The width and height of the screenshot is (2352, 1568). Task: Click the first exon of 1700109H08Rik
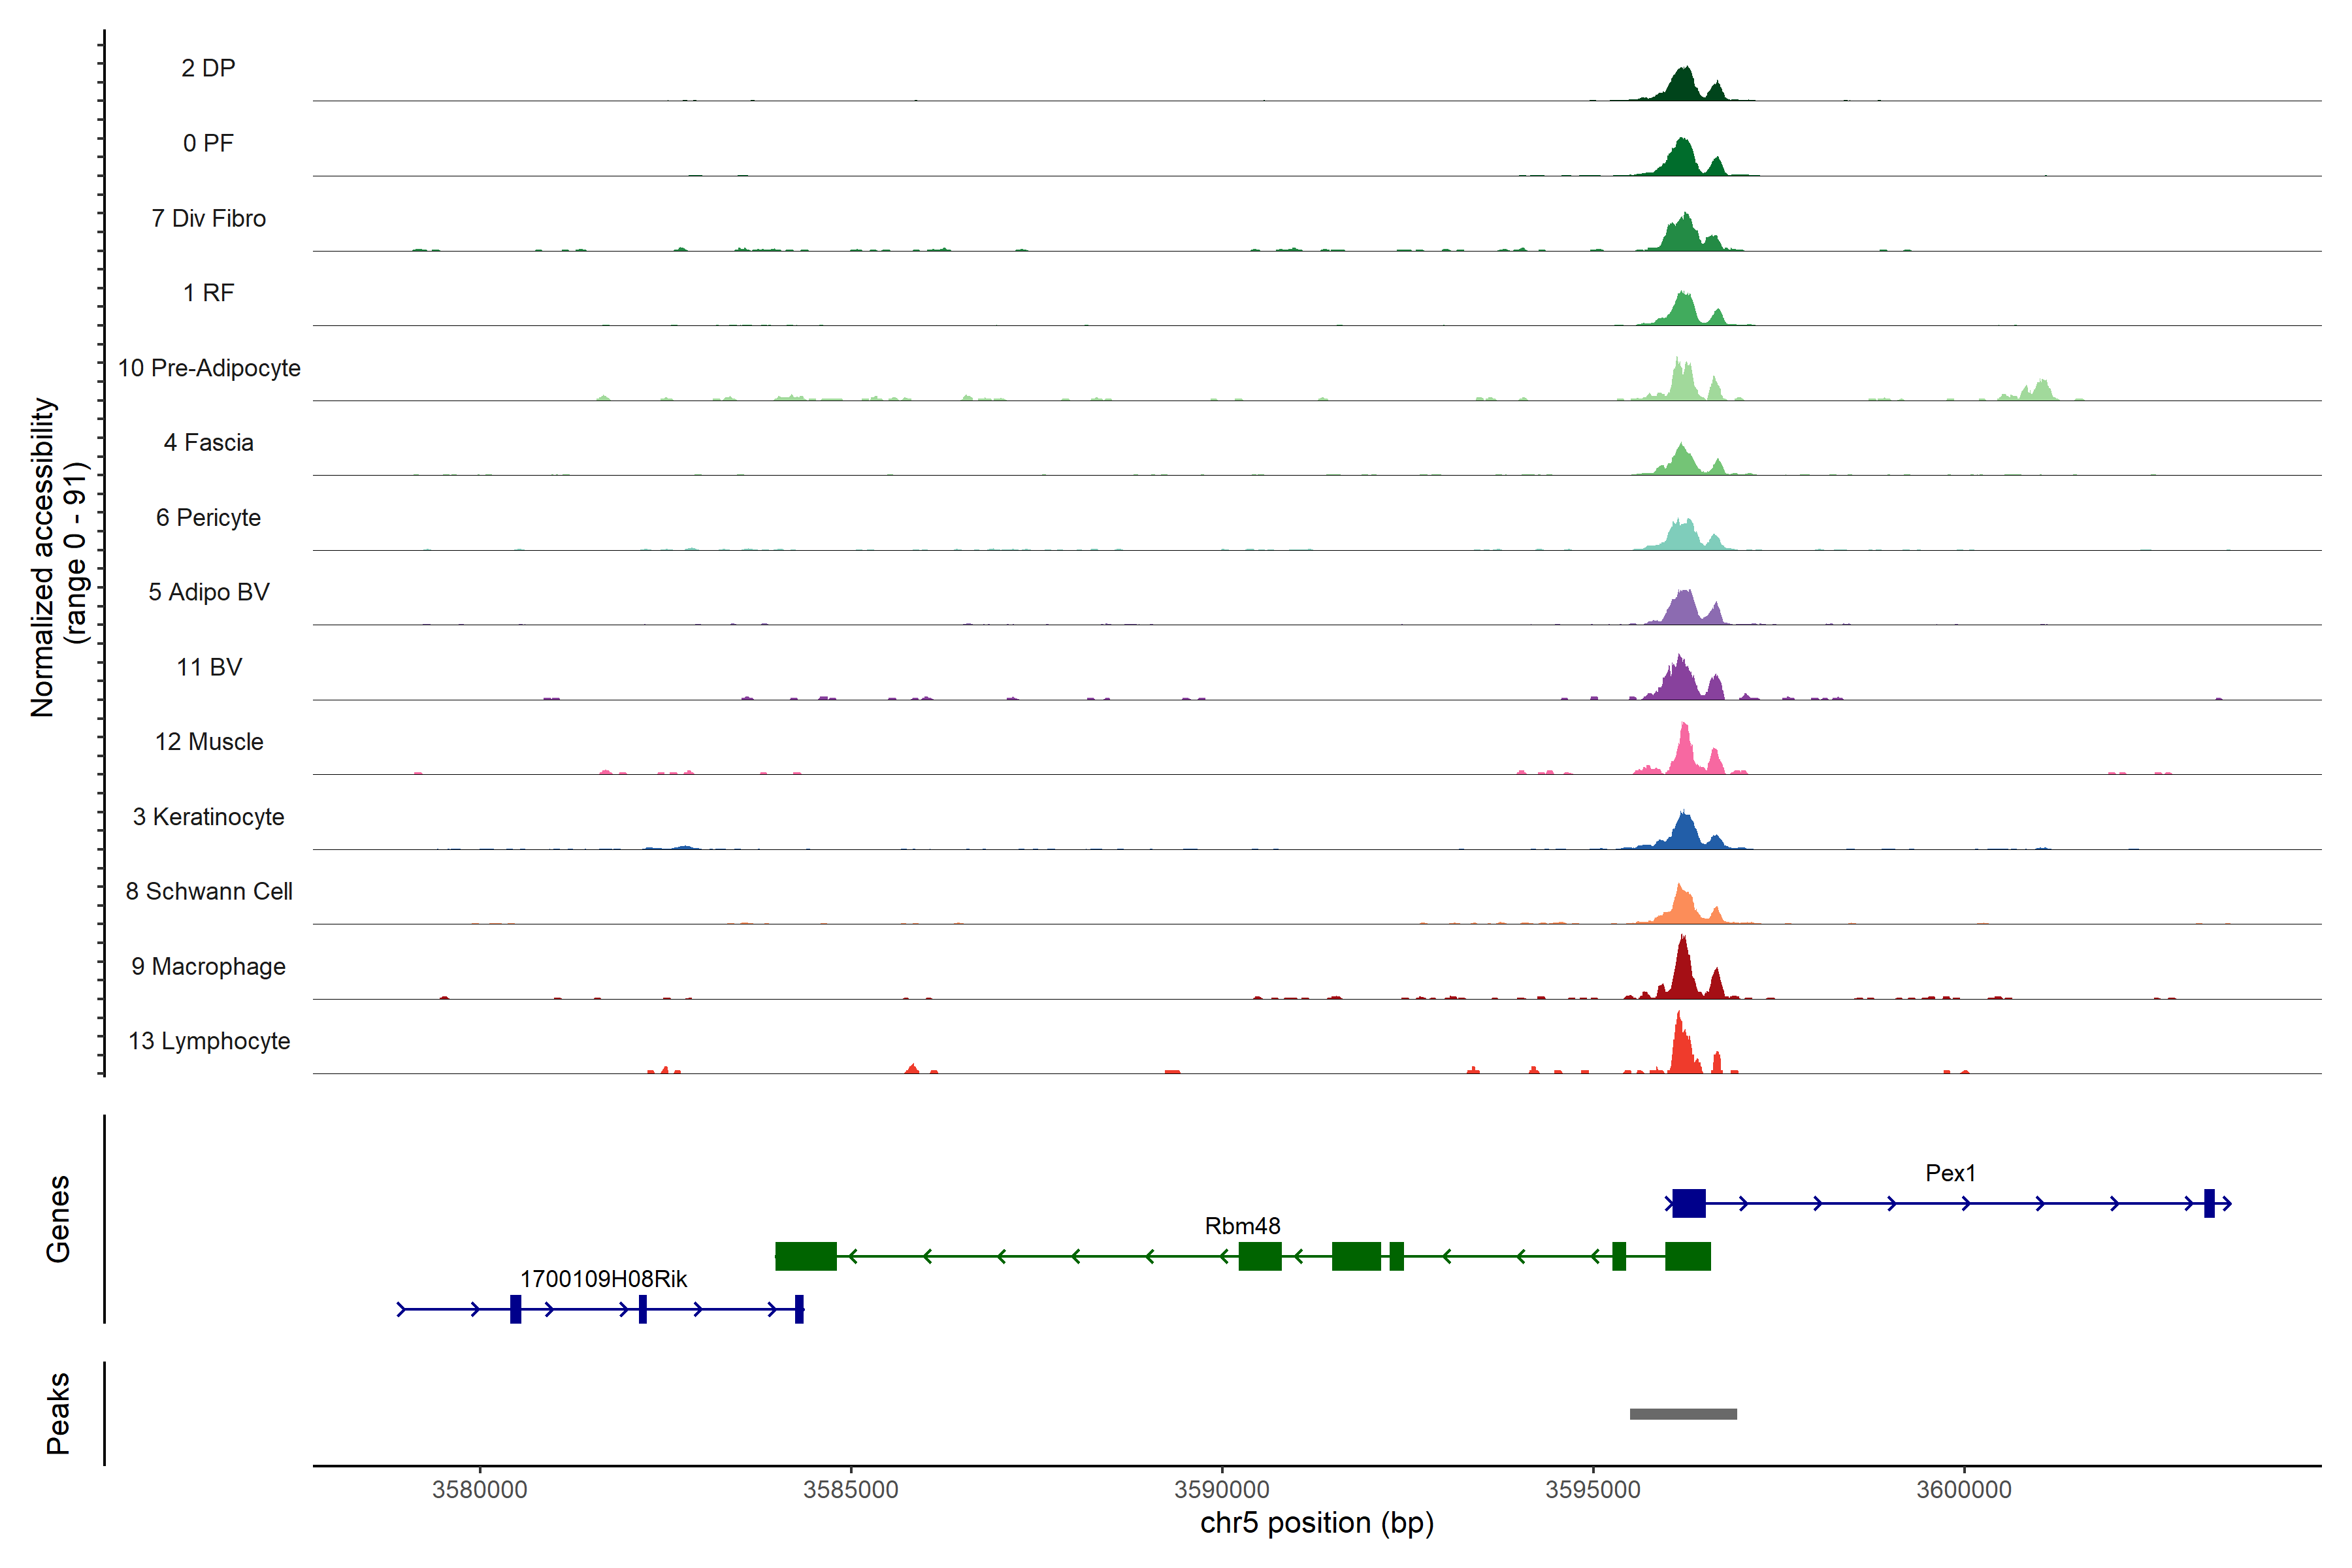tap(515, 1309)
